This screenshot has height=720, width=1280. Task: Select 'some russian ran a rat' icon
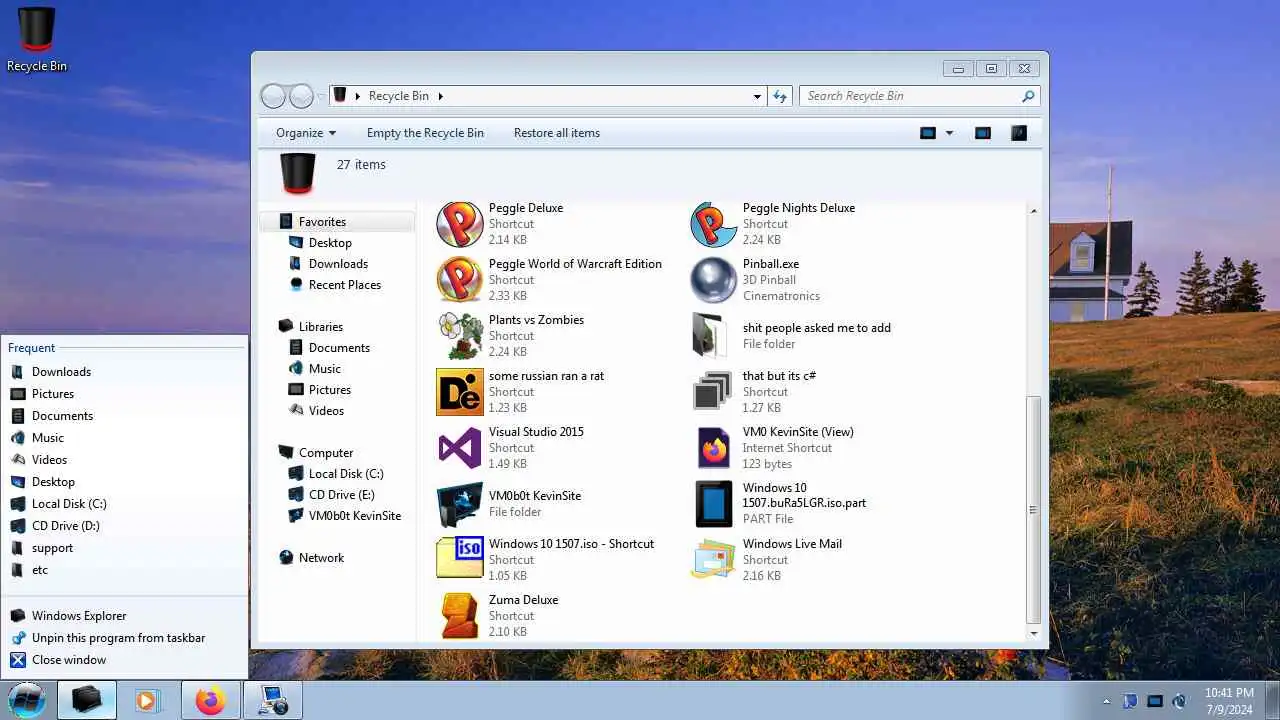(460, 392)
